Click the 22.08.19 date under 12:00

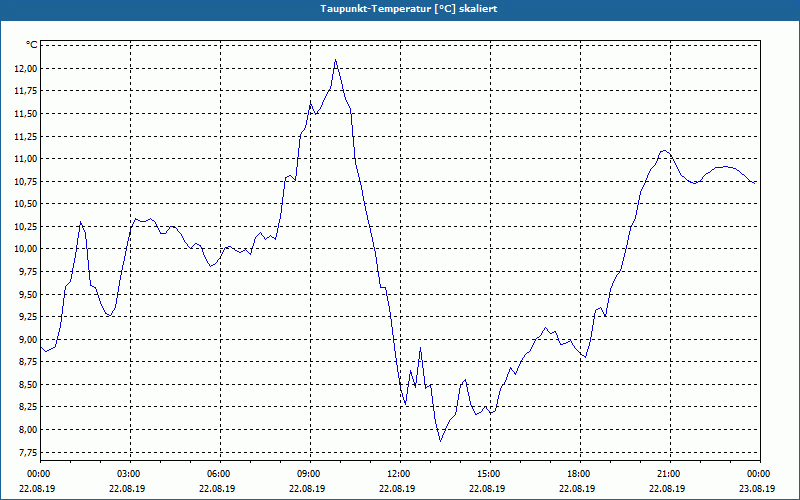pyautogui.click(x=397, y=488)
